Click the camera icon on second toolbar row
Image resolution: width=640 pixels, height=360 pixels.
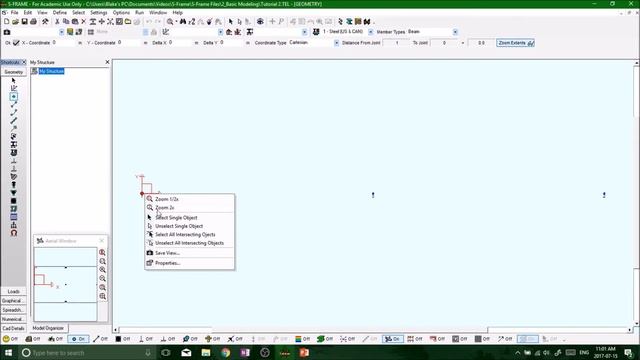[7, 32]
